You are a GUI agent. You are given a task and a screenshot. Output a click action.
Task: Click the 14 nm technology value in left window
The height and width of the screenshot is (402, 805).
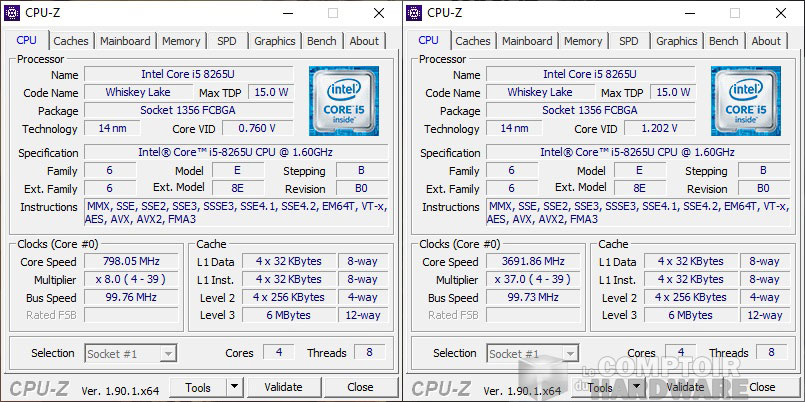pos(112,128)
